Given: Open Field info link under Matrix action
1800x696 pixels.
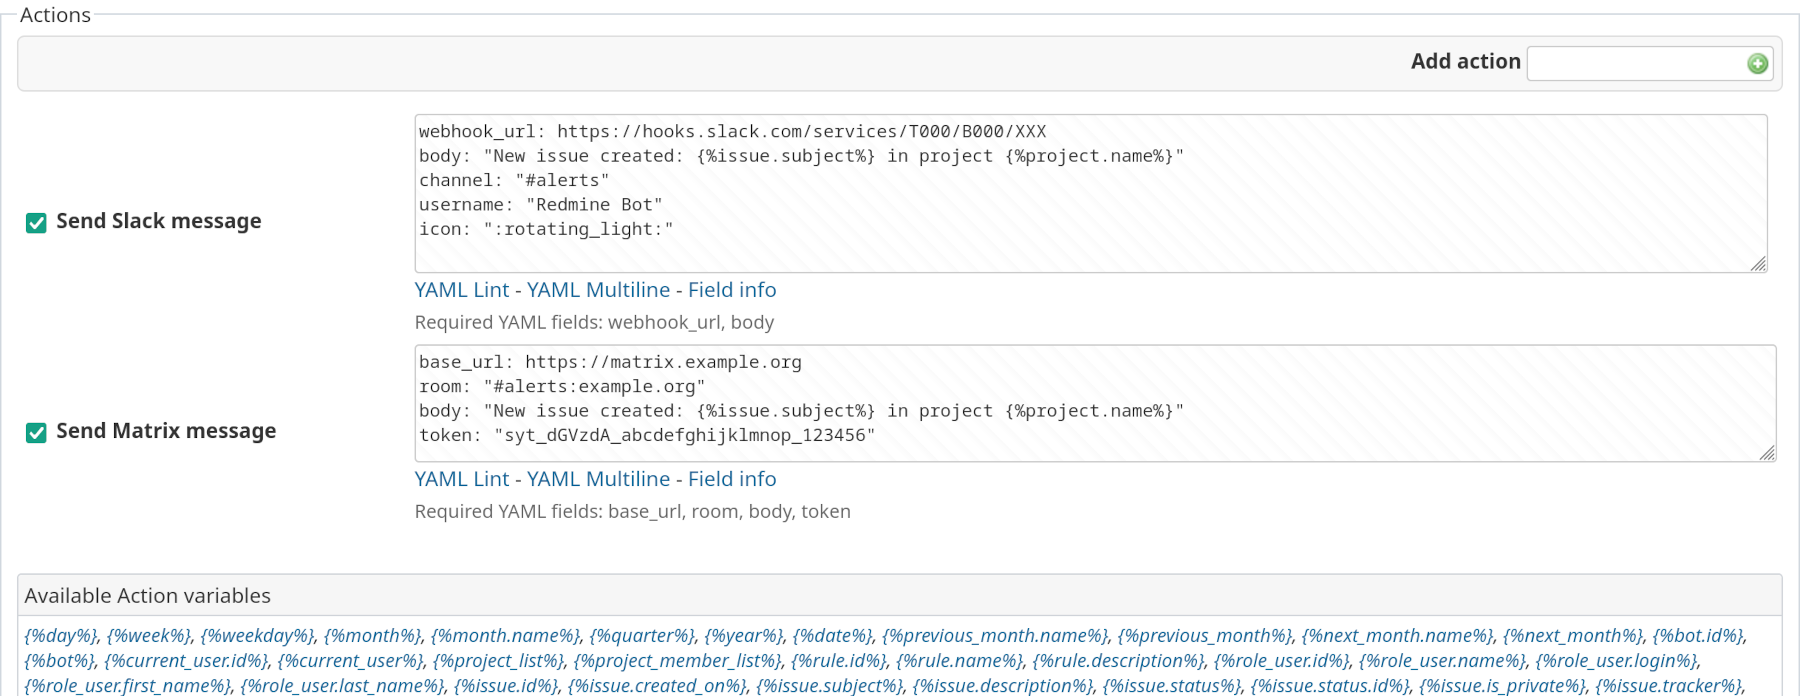Looking at the screenshot, I should (732, 479).
